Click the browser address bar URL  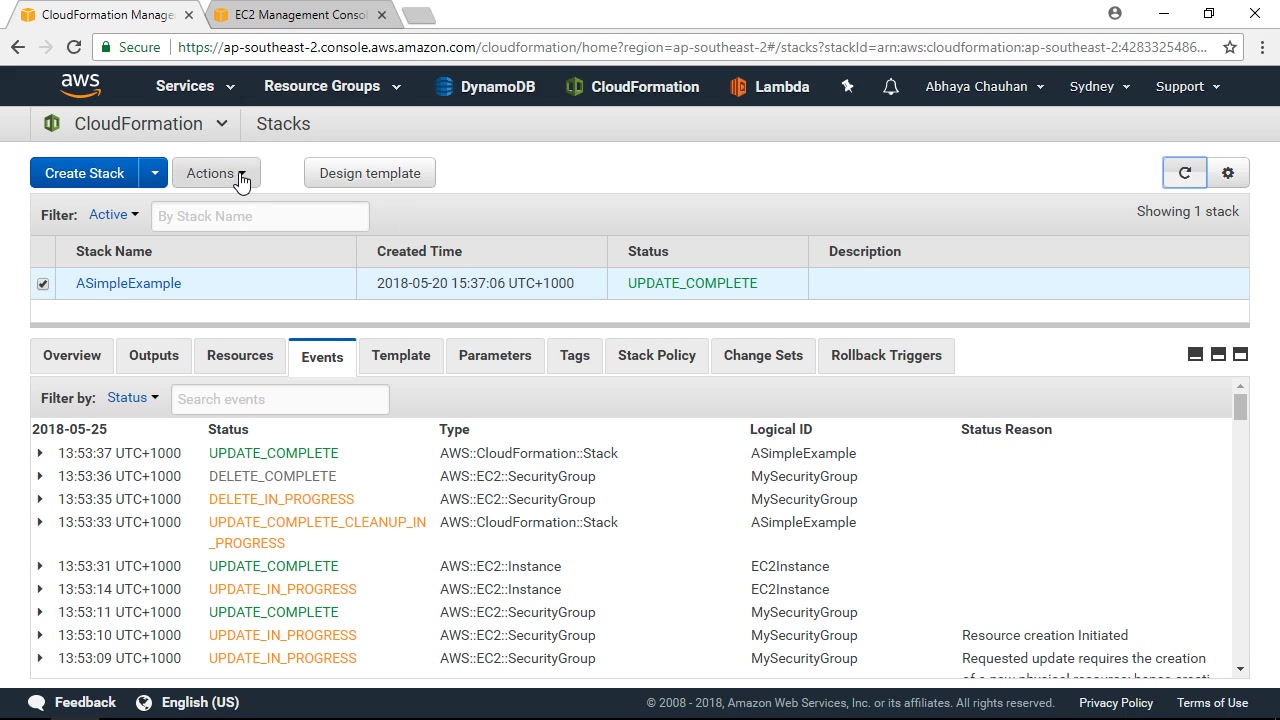pos(692,47)
